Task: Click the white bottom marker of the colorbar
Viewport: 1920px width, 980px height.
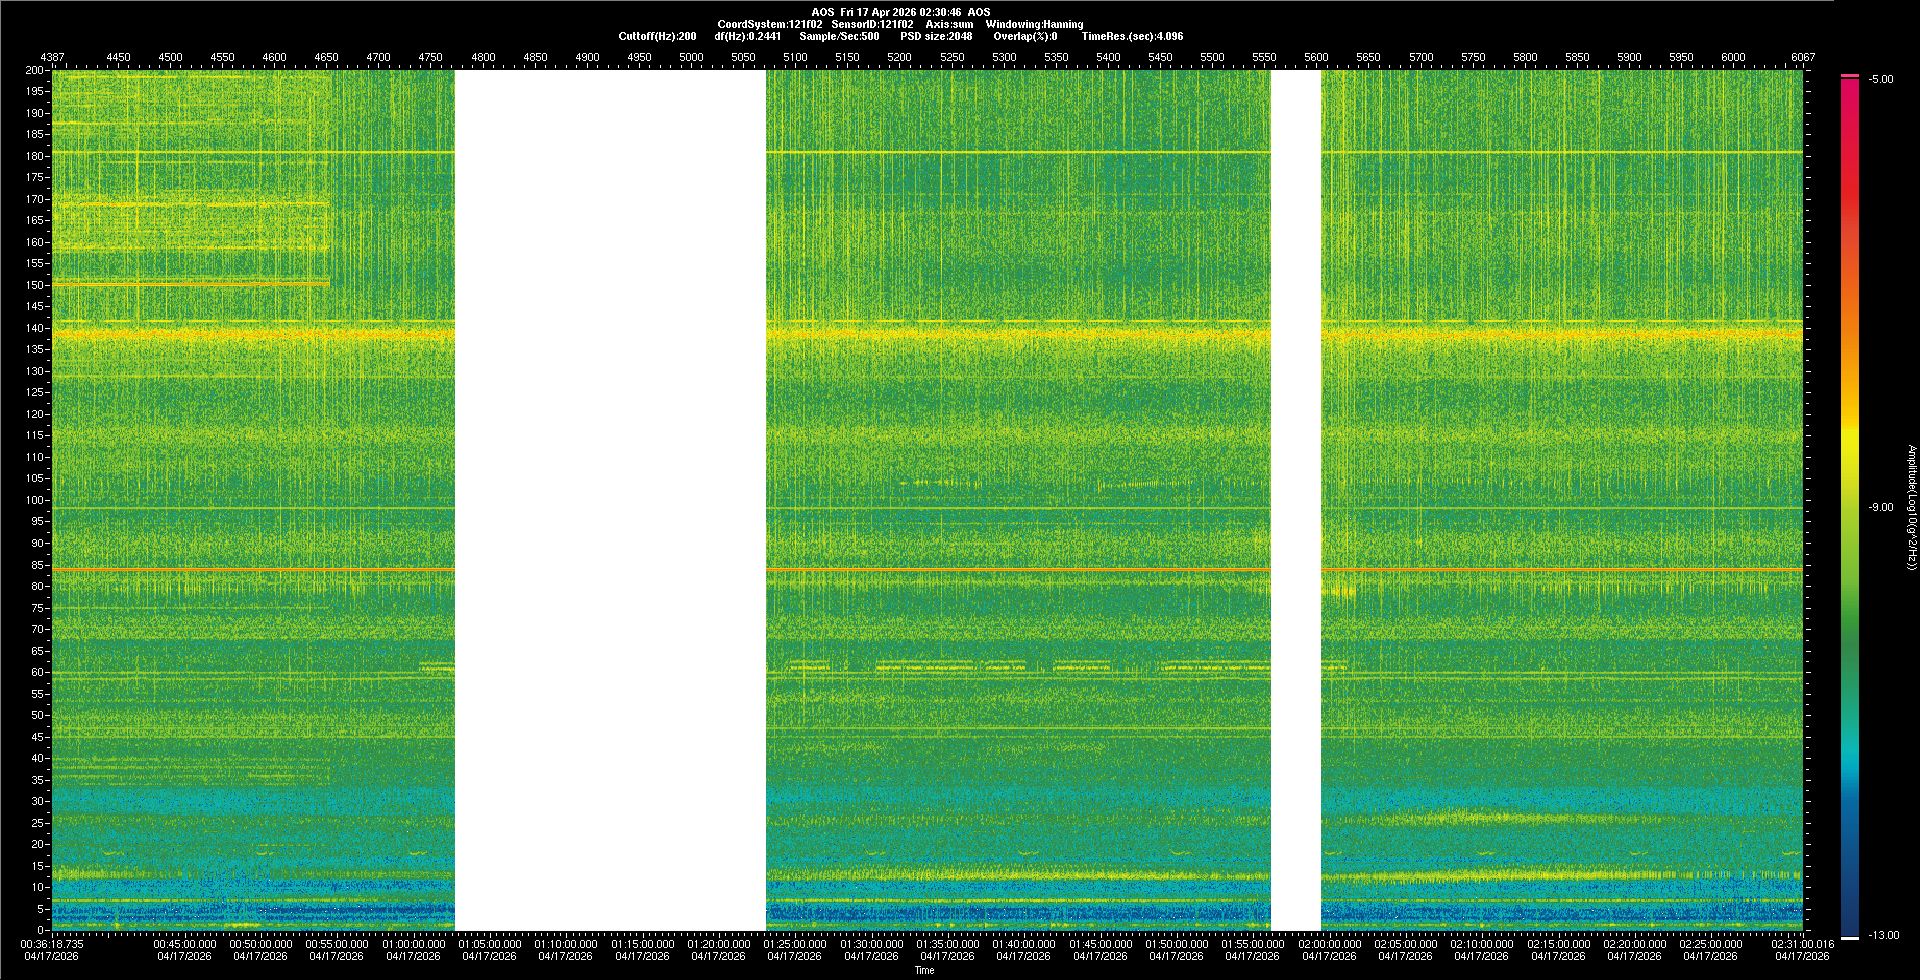Action: 1850,938
